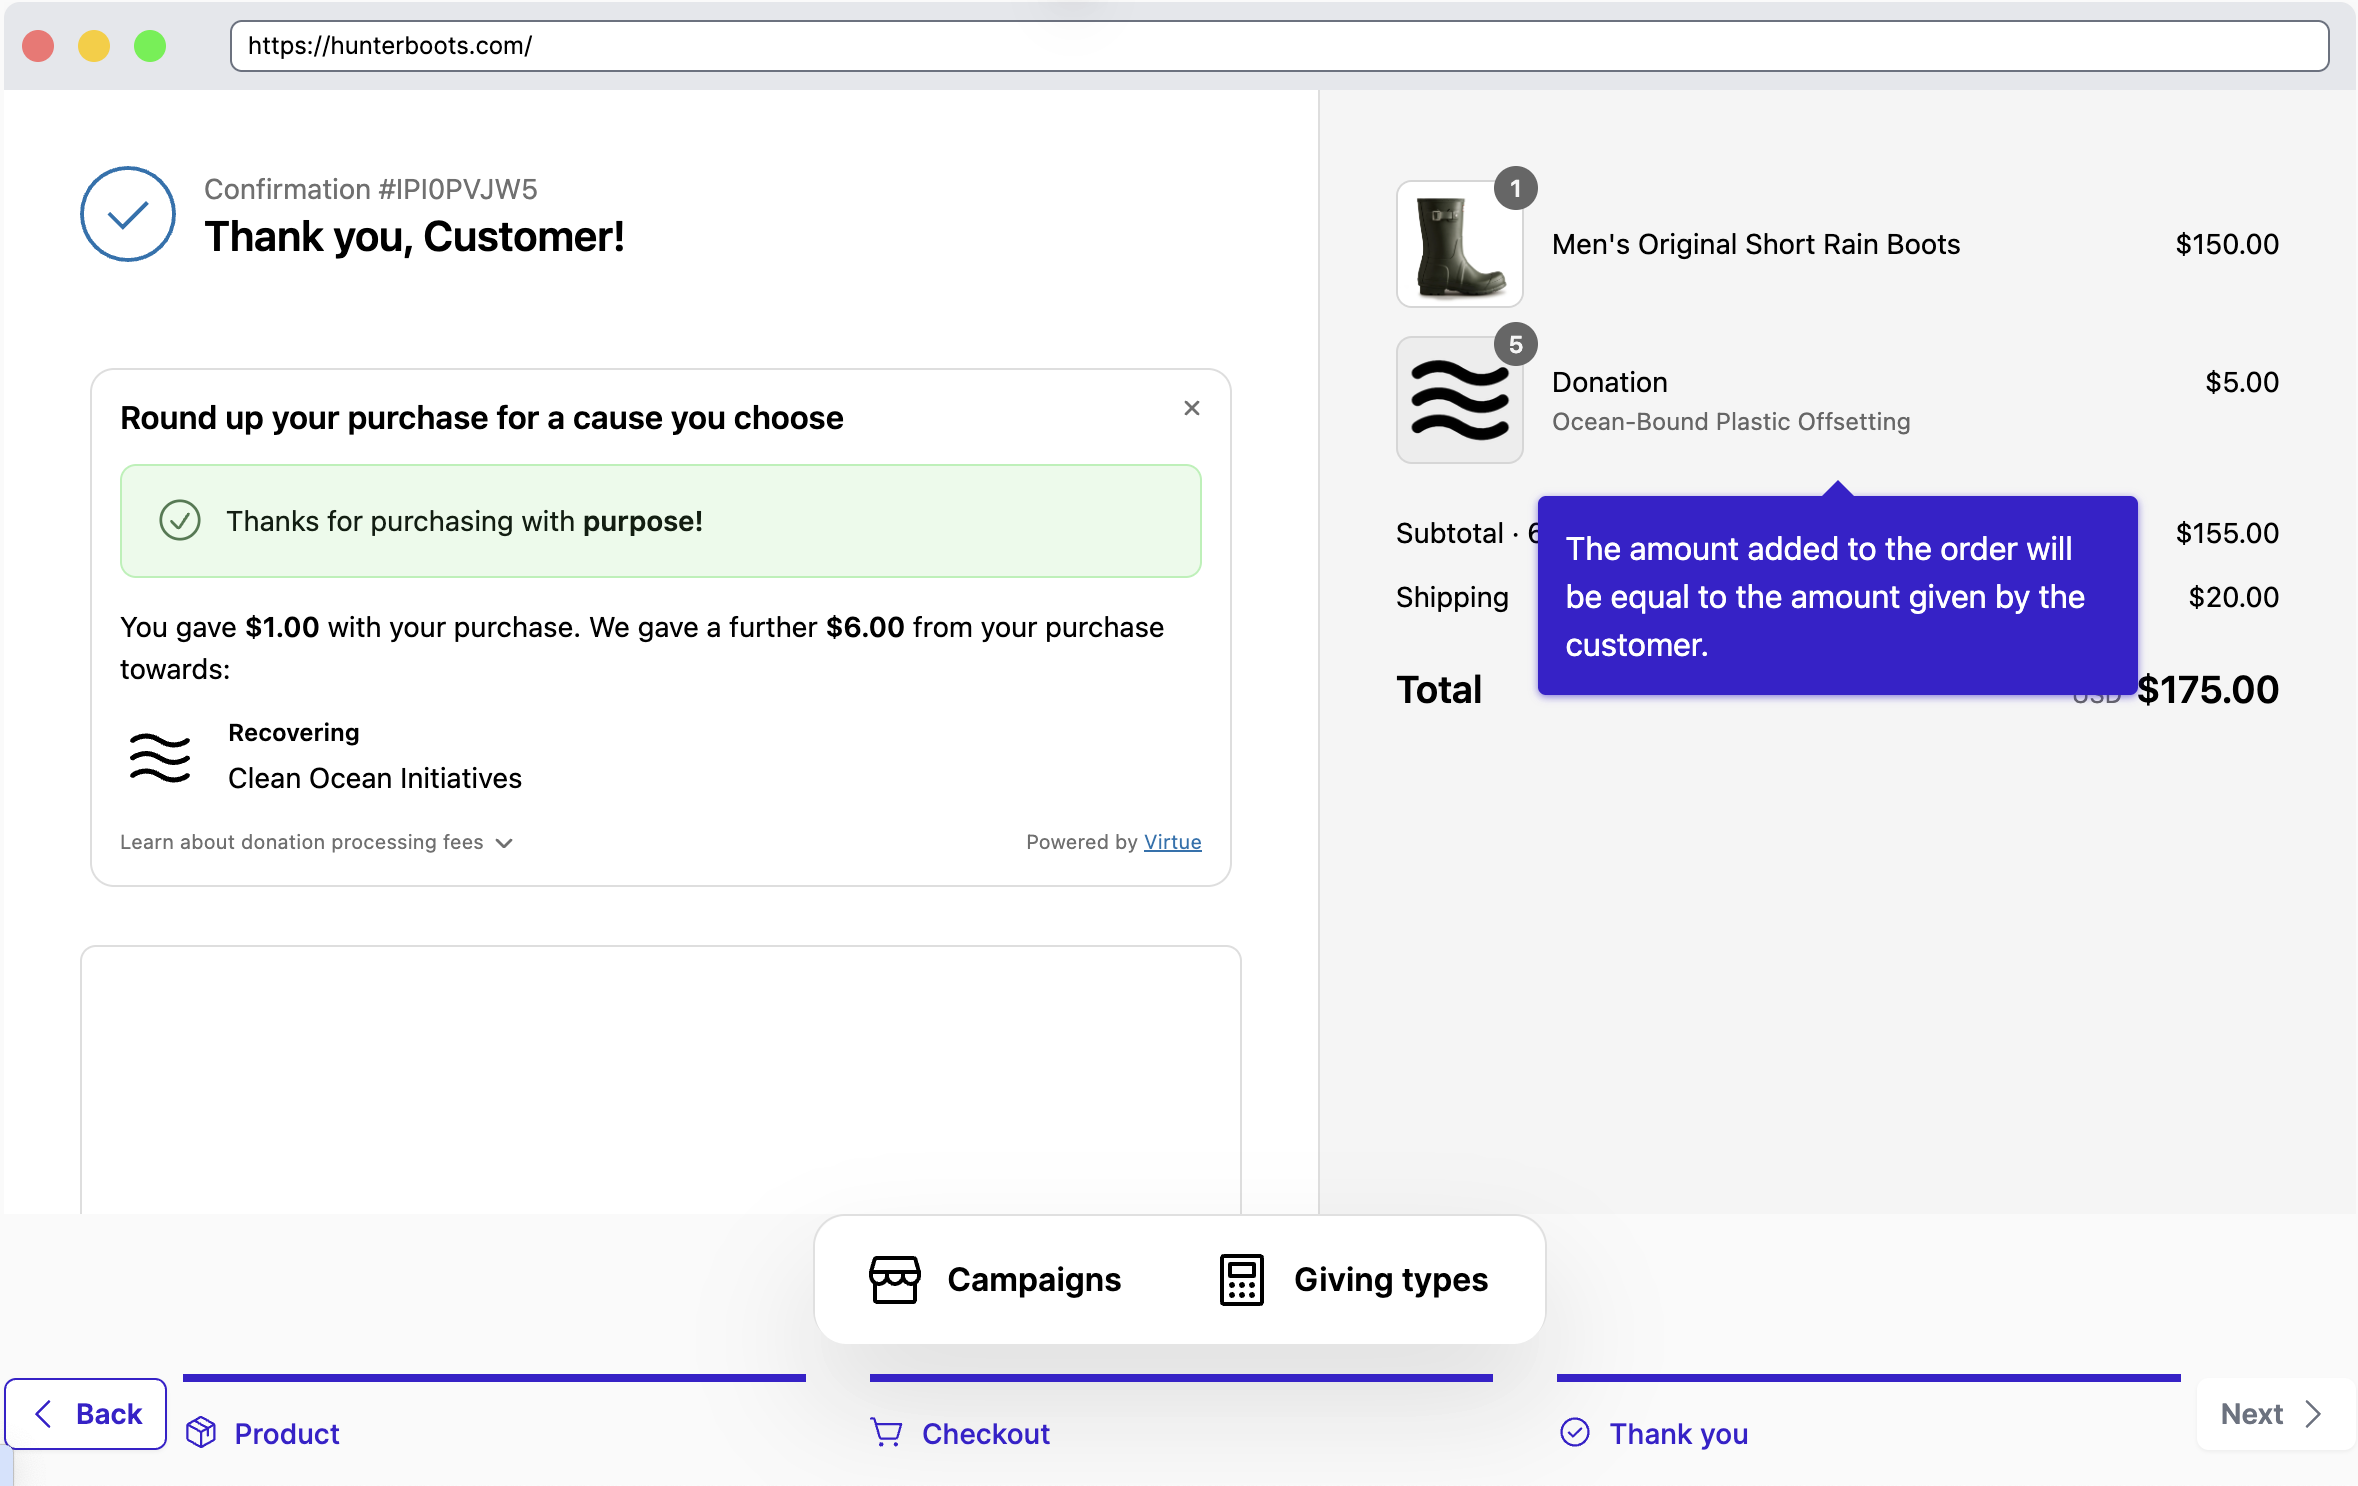Click the green success checkmark in the purpose banner
This screenshot has height=1486, width=2358.
click(180, 521)
